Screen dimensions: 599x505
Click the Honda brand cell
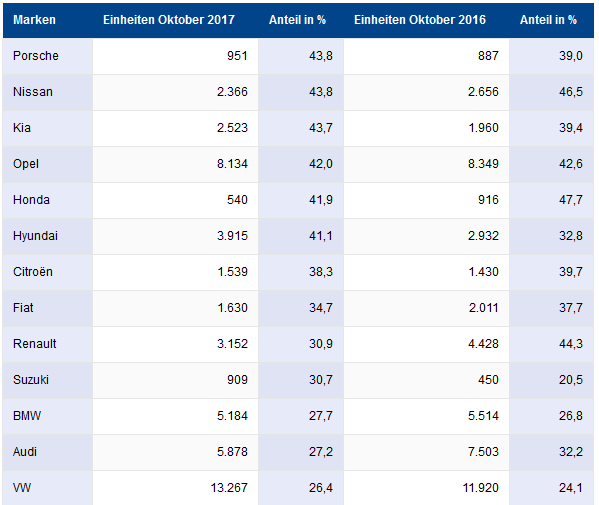[48, 200]
